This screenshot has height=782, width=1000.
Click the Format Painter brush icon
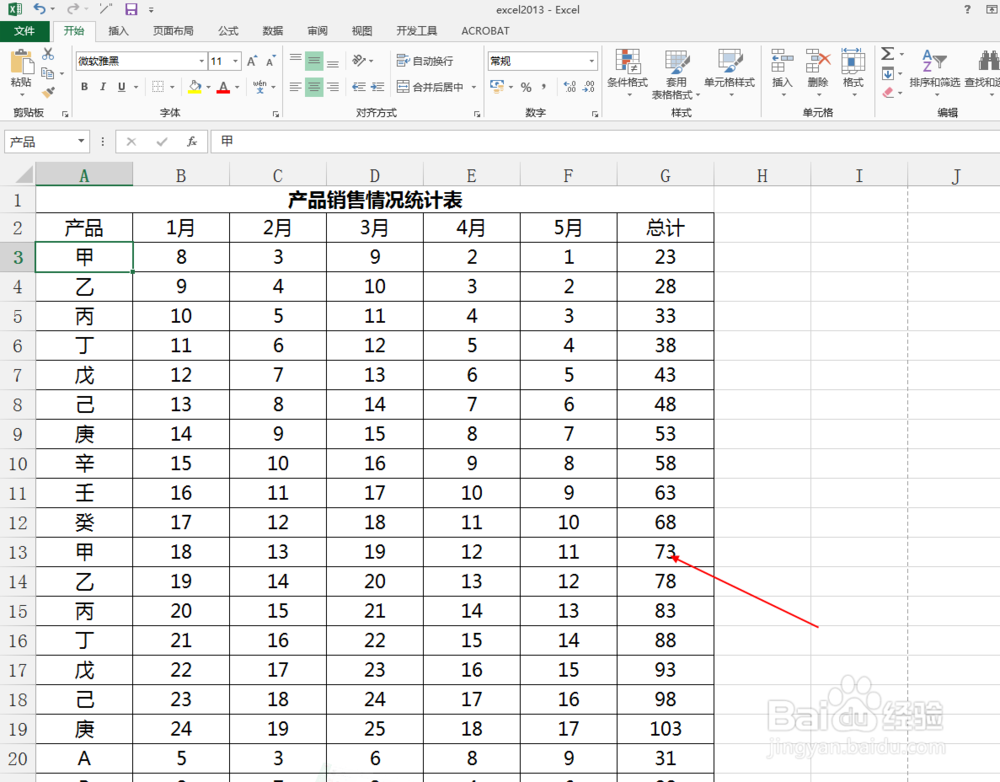(50, 89)
